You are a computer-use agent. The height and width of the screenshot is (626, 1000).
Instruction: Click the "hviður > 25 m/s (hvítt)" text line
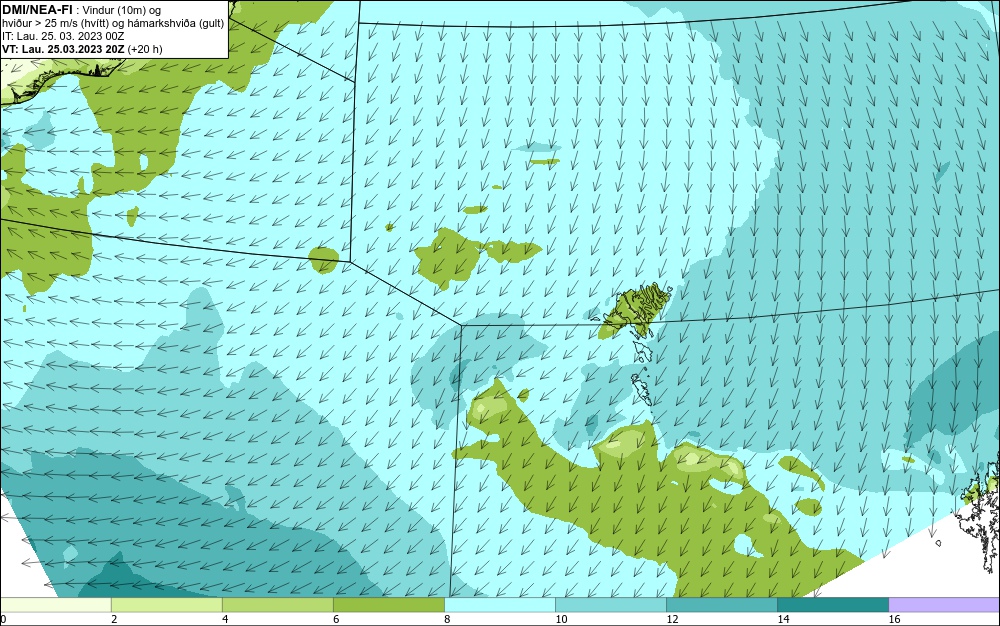[x=113, y=23]
